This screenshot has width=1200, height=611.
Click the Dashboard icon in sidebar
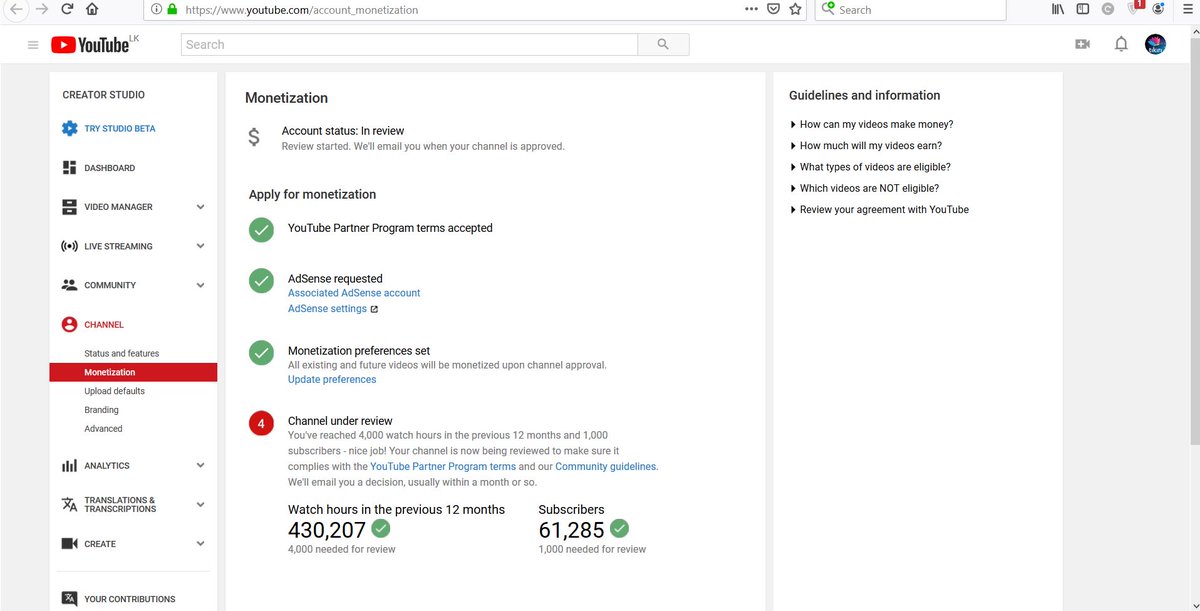pos(69,168)
